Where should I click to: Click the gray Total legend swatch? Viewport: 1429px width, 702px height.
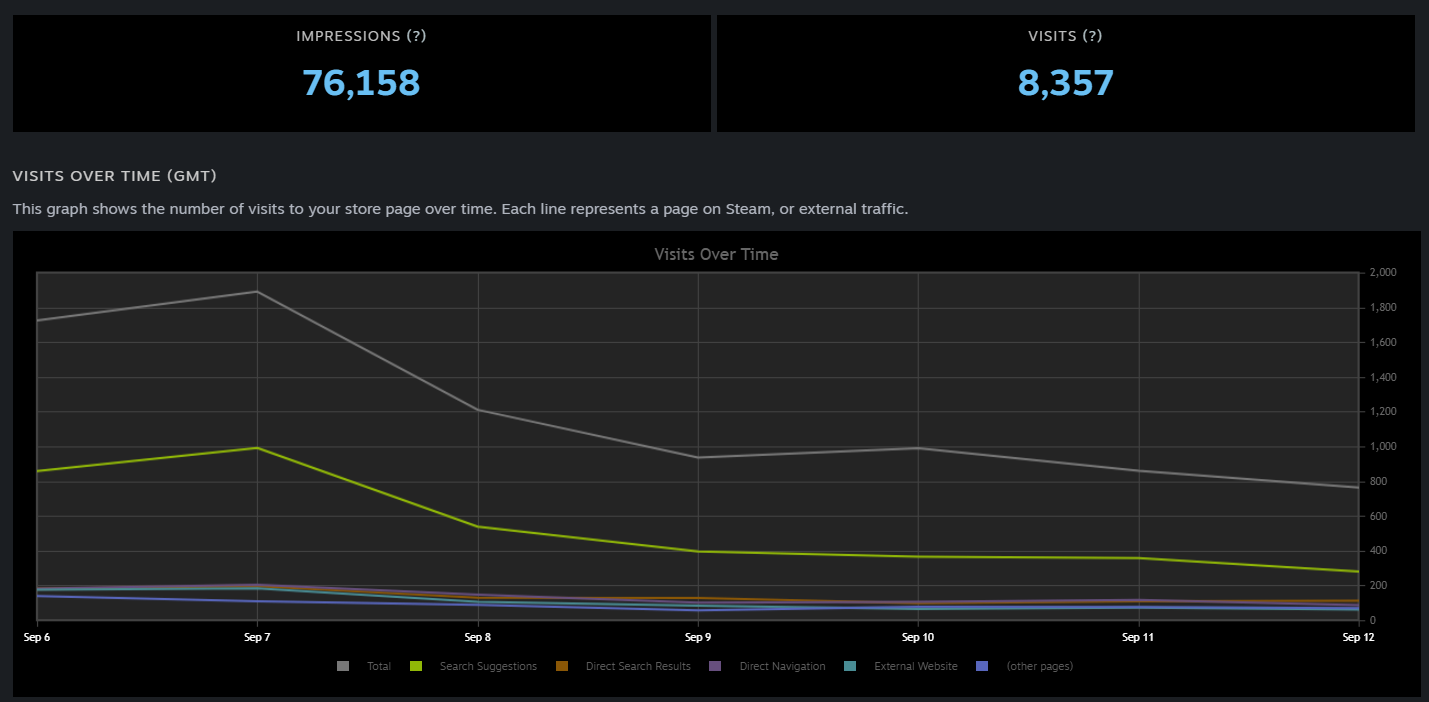[x=343, y=666]
